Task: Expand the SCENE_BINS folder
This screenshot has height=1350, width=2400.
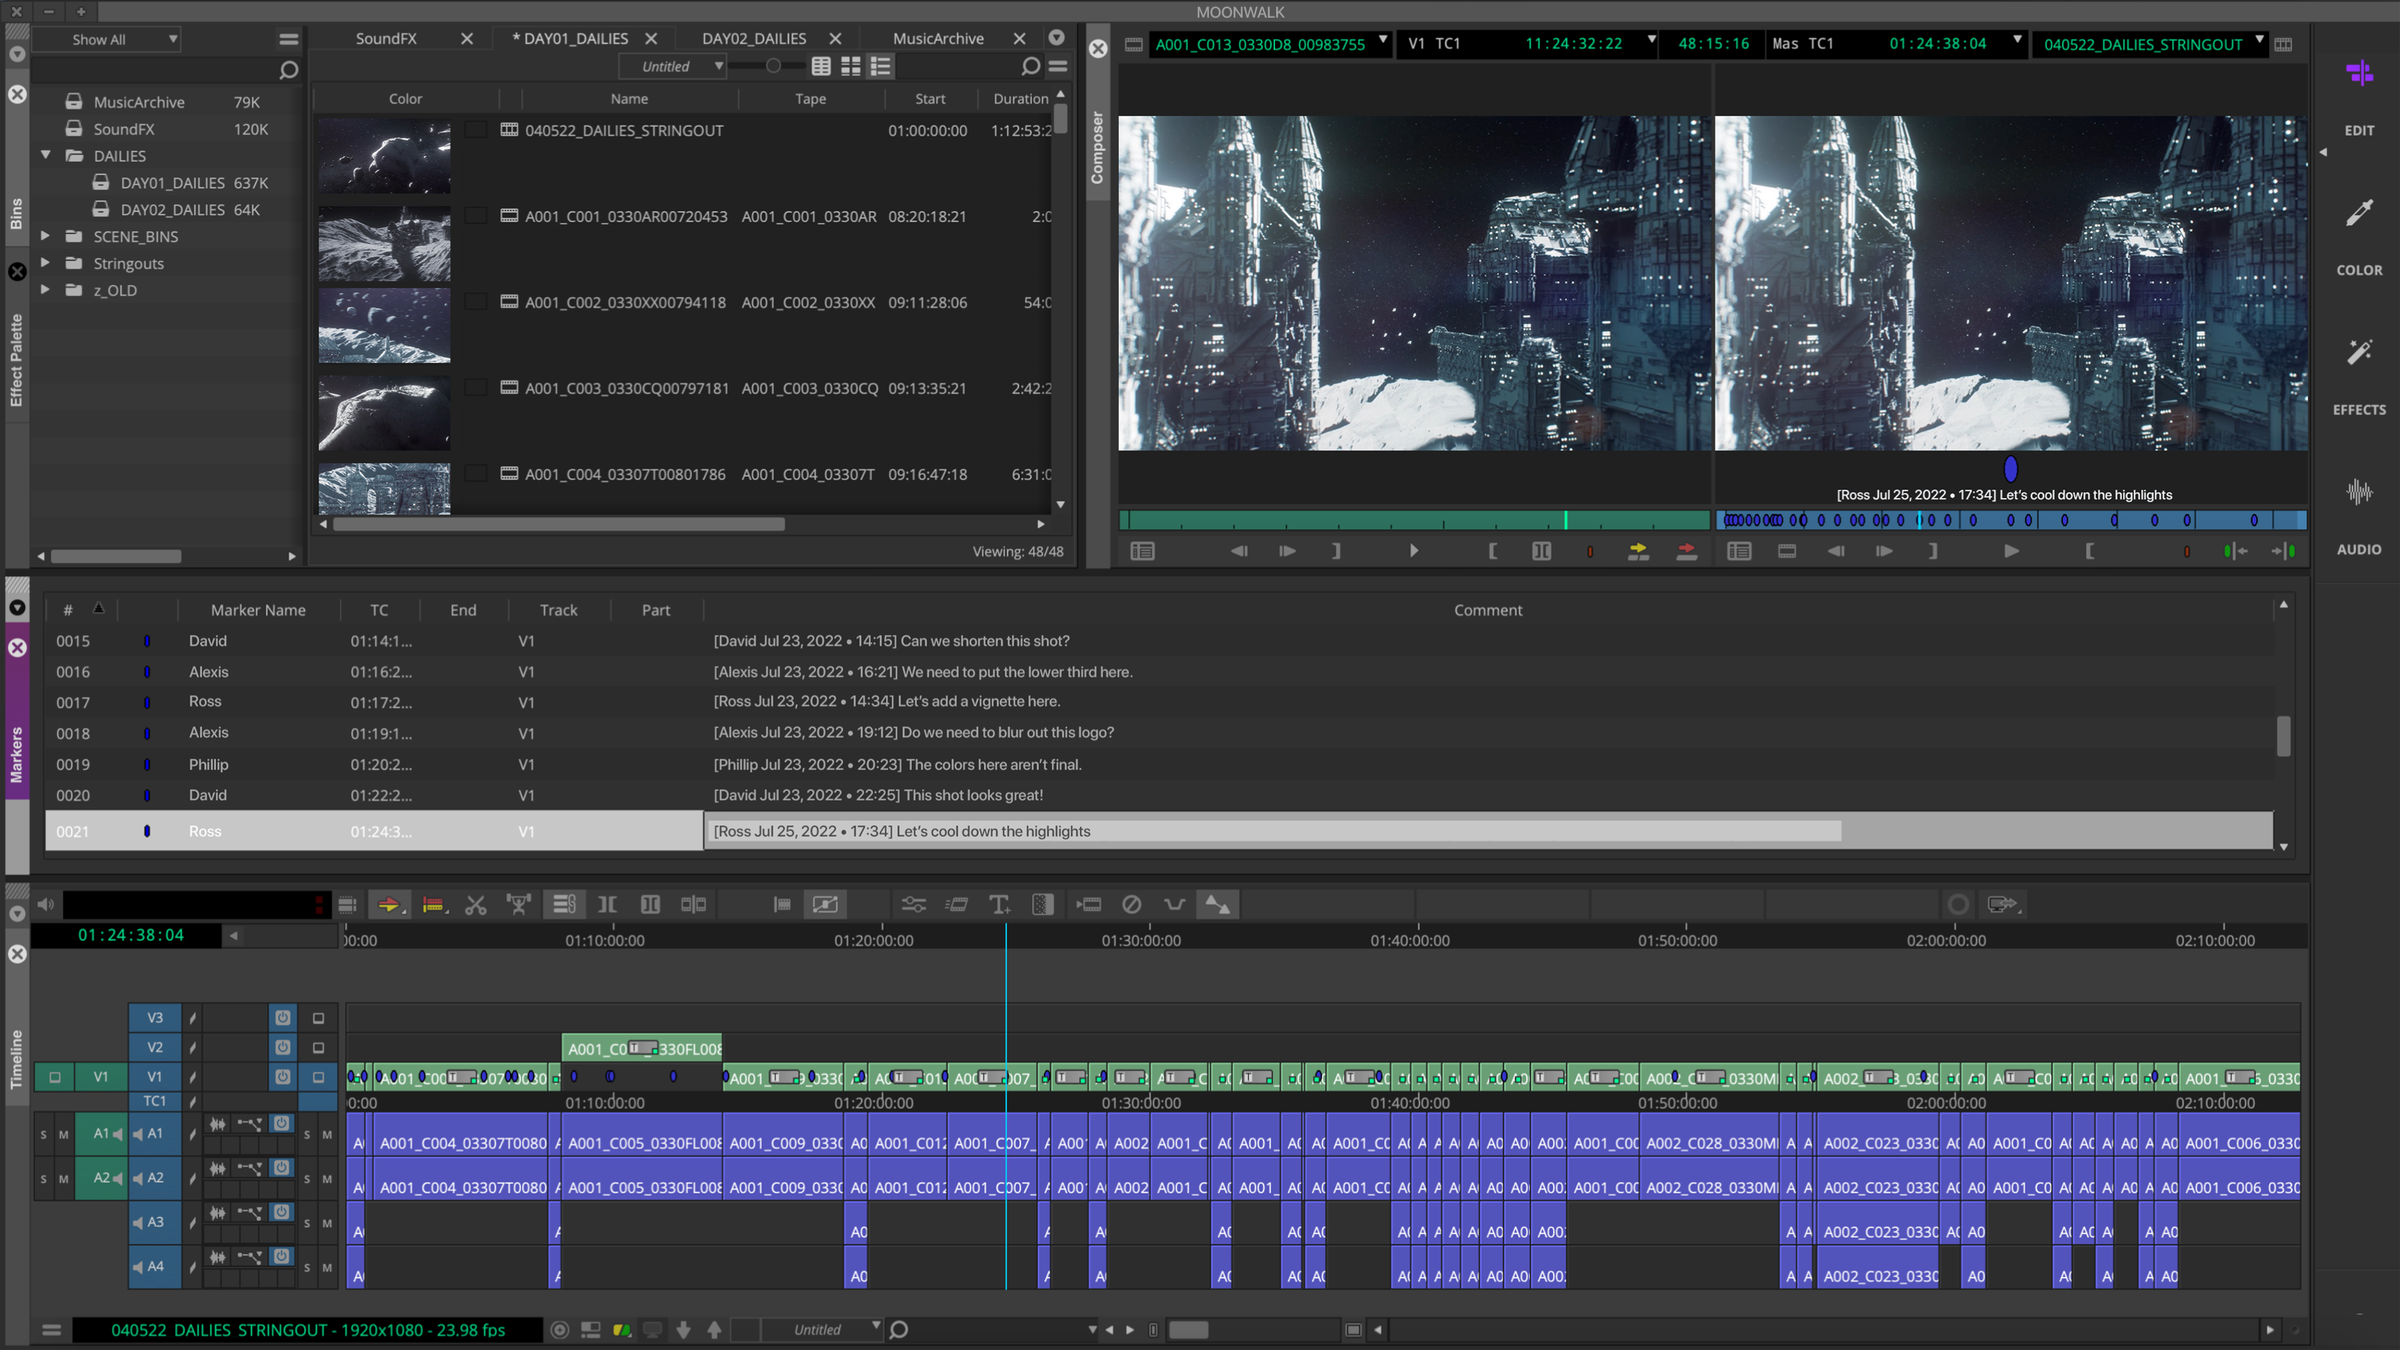Action: pyautogui.click(x=45, y=236)
